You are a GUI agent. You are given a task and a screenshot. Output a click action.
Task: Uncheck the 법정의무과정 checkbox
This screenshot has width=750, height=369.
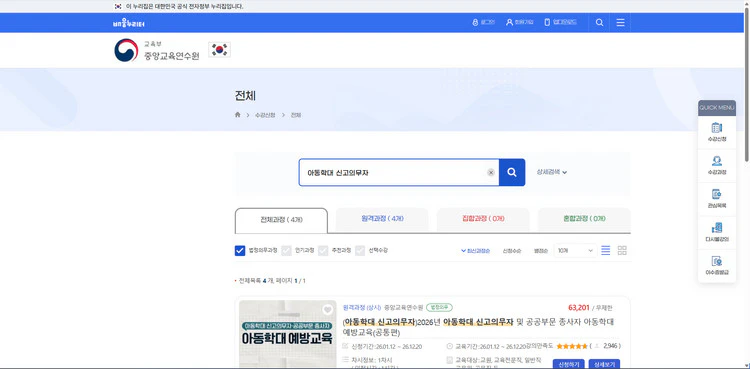coord(240,250)
